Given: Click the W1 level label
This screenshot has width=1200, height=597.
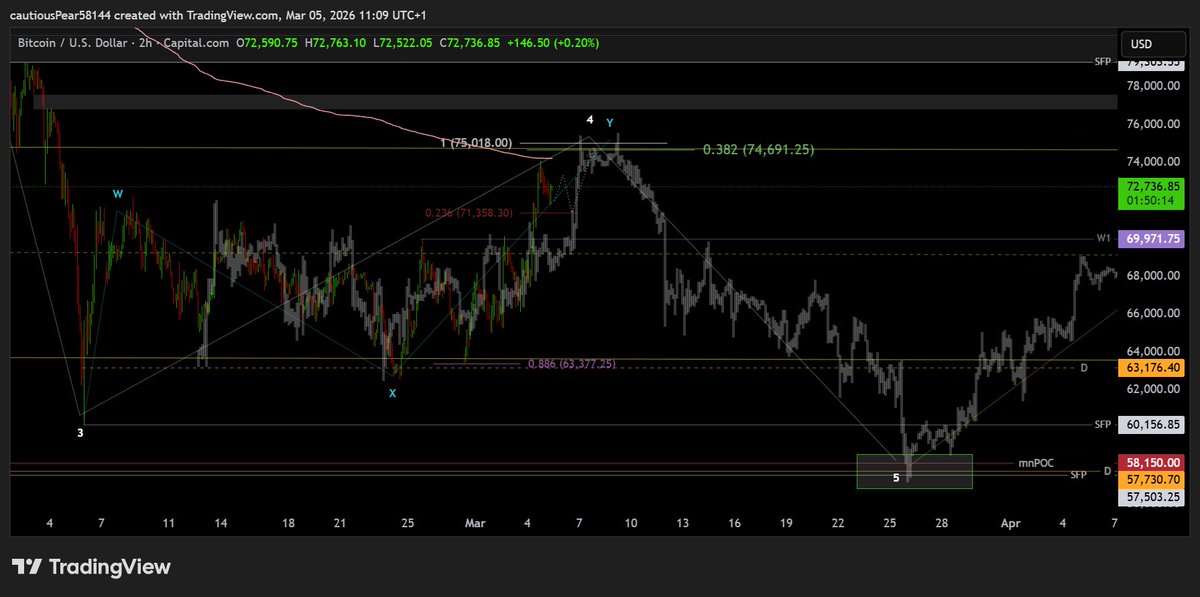Looking at the screenshot, I should [x=1104, y=238].
